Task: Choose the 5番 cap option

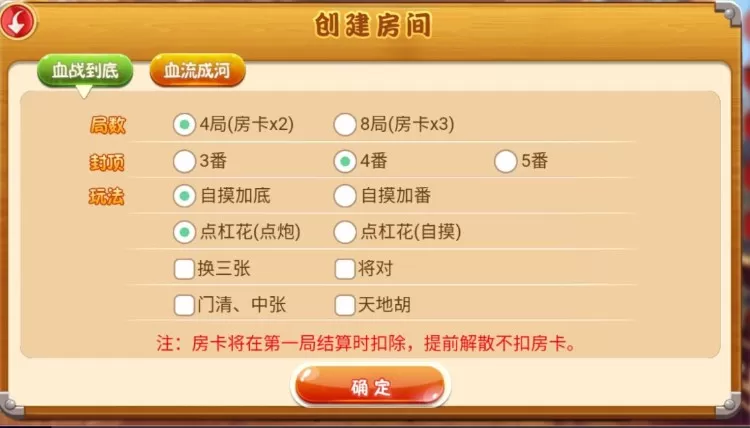Action: [505, 161]
